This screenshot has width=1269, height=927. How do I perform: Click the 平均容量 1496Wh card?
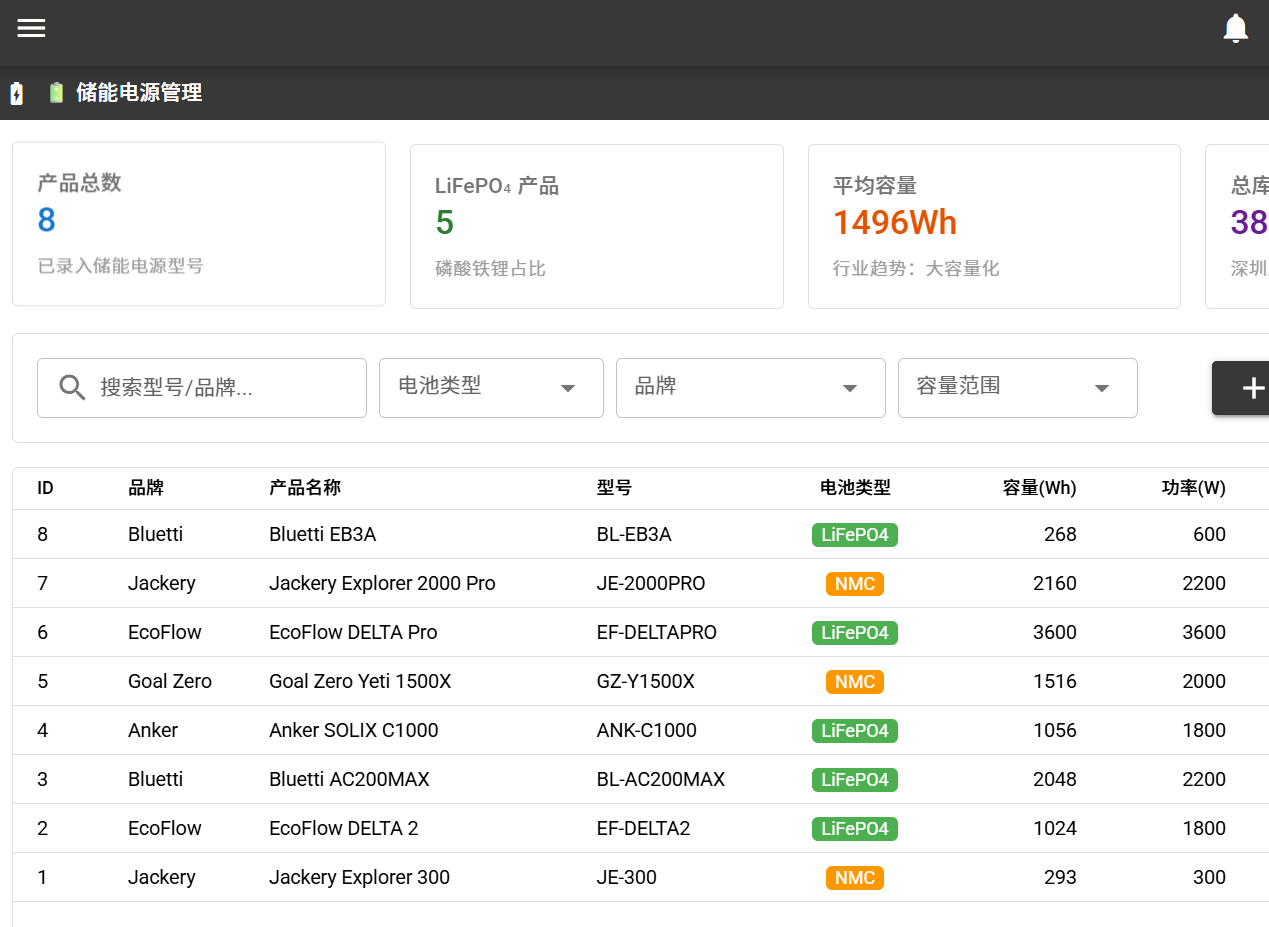pos(994,227)
